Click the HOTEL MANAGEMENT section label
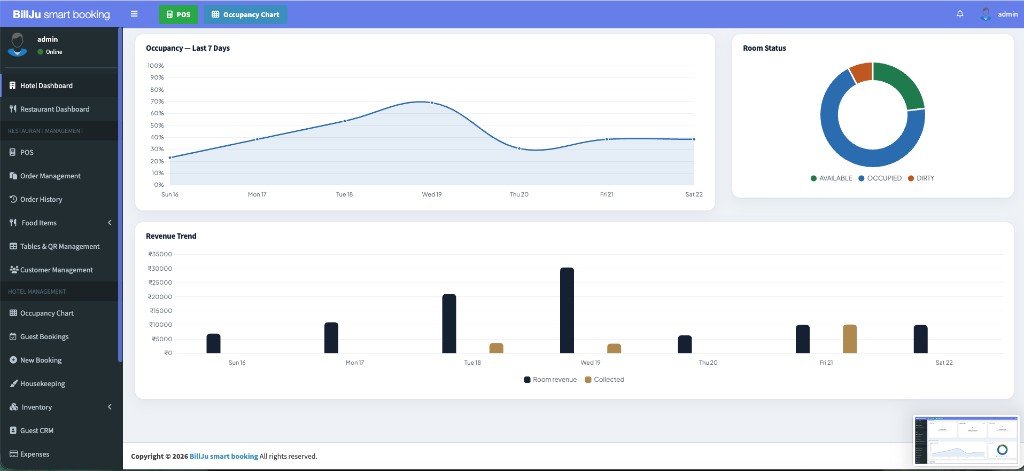 [37, 291]
